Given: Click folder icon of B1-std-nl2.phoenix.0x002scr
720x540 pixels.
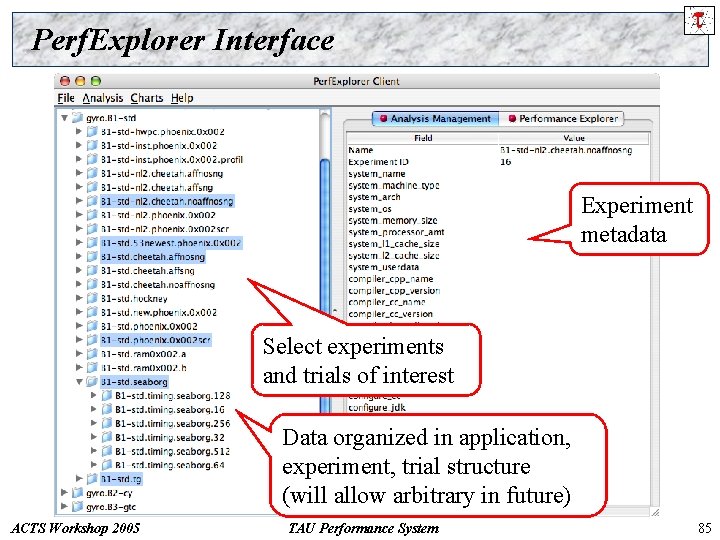Looking at the screenshot, I should [92, 229].
